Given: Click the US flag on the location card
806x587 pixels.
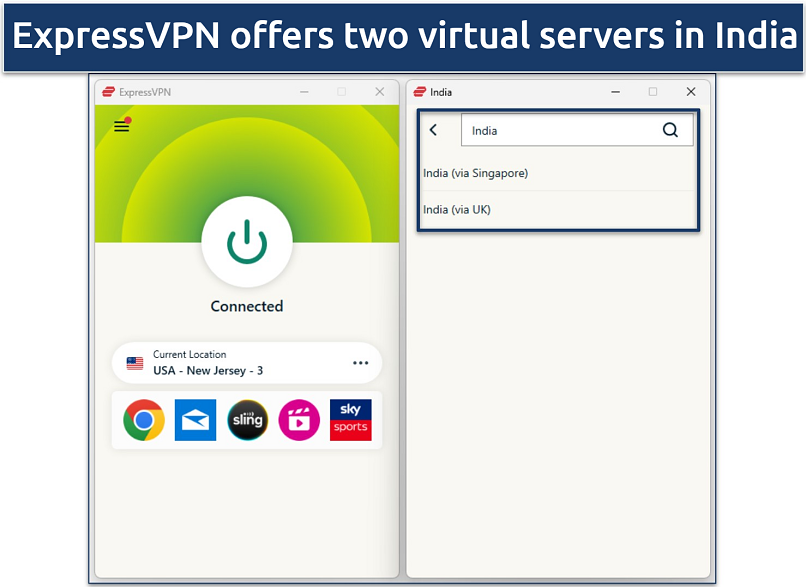Looking at the screenshot, I should 134,362.
